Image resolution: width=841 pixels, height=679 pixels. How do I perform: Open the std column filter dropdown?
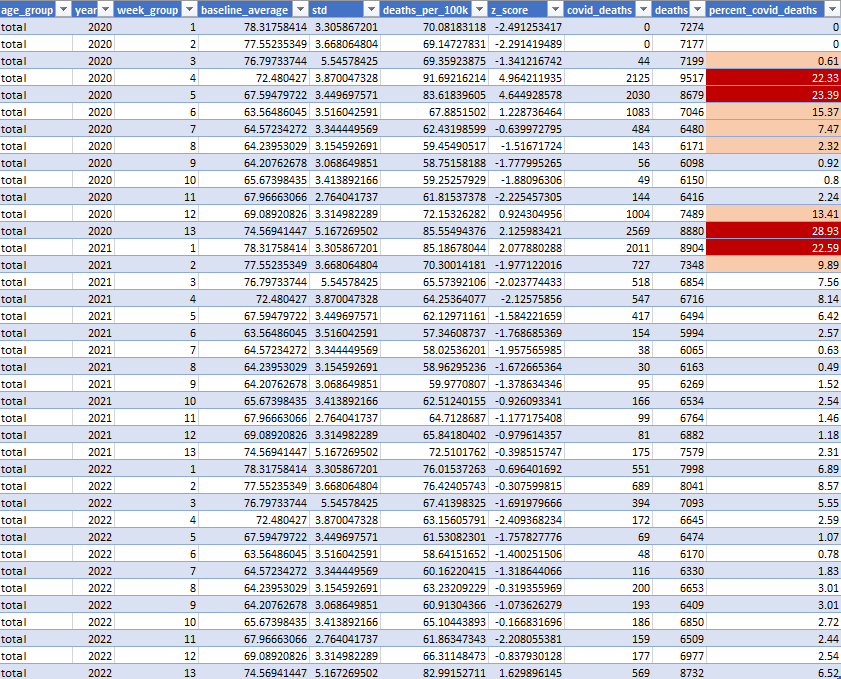pyautogui.click(x=372, y=10)
